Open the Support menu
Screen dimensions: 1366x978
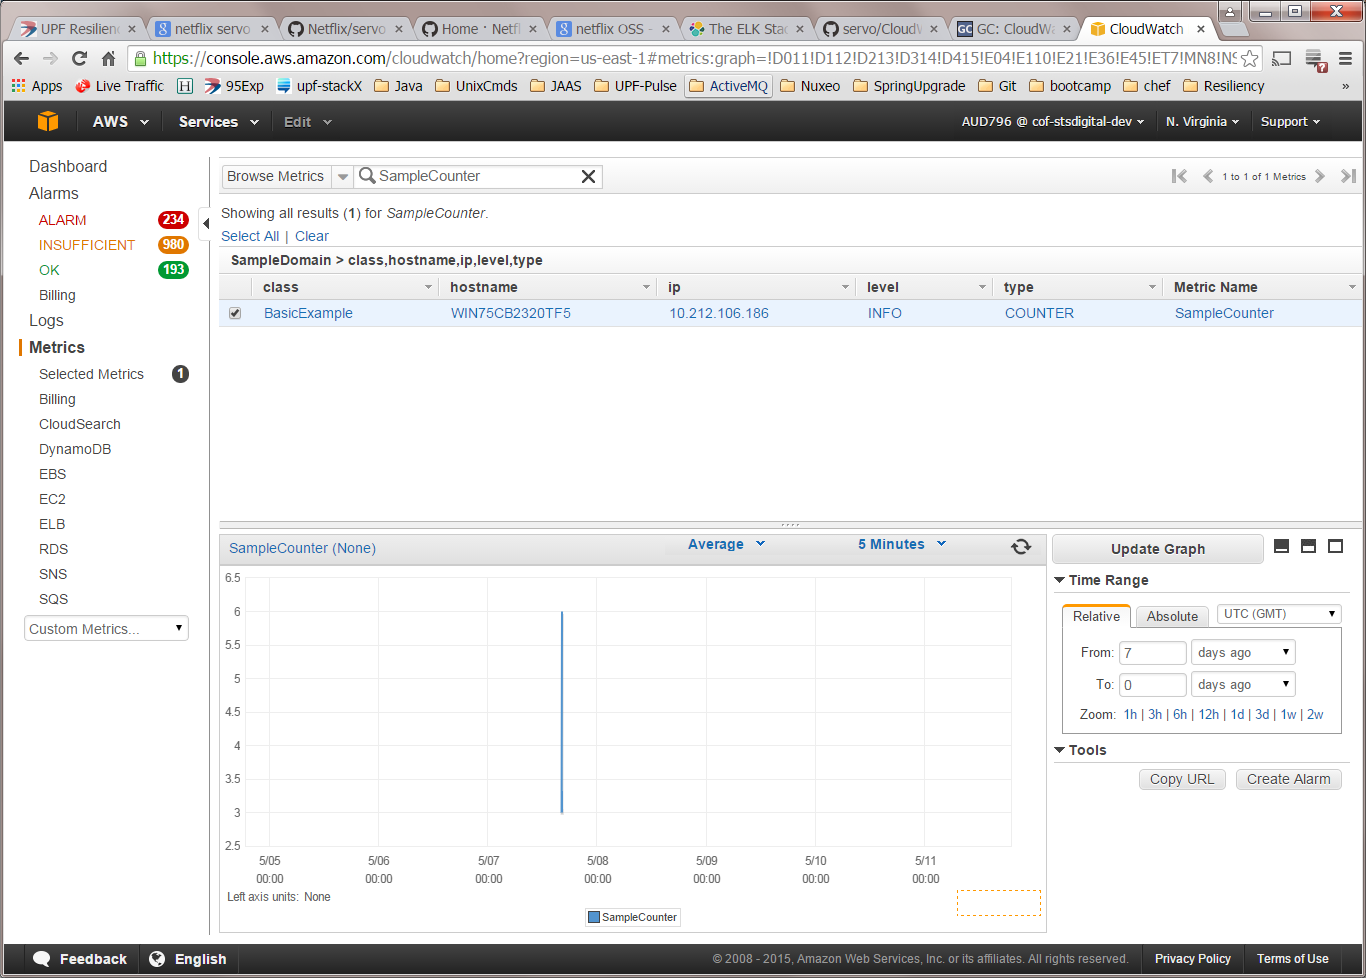1290,122
